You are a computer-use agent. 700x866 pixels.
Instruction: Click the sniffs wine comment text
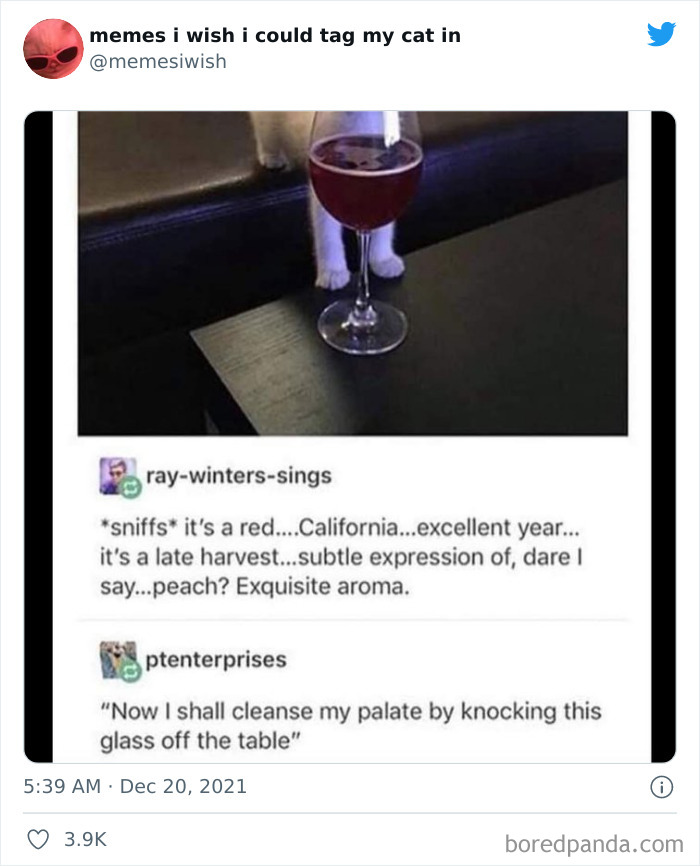click(x=341, y=557)
